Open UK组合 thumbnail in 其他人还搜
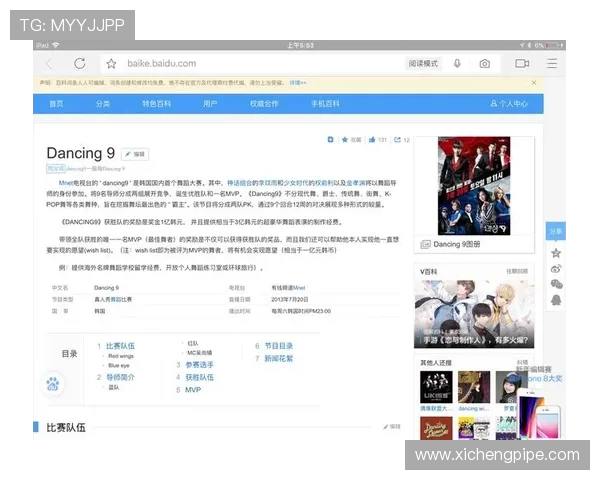Screen dimensions: 600x480 pos(436,387)
